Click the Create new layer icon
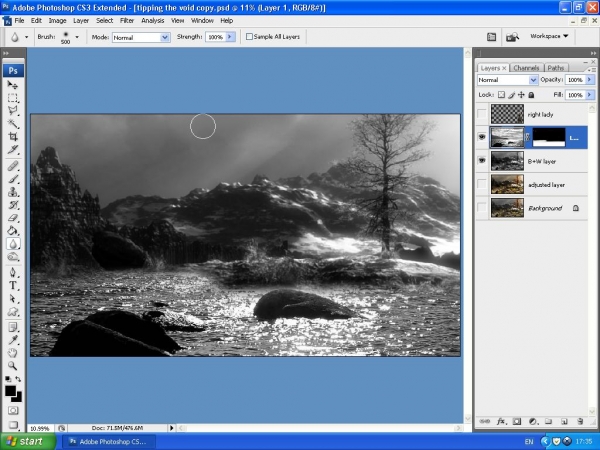 (x=564, y=421)
